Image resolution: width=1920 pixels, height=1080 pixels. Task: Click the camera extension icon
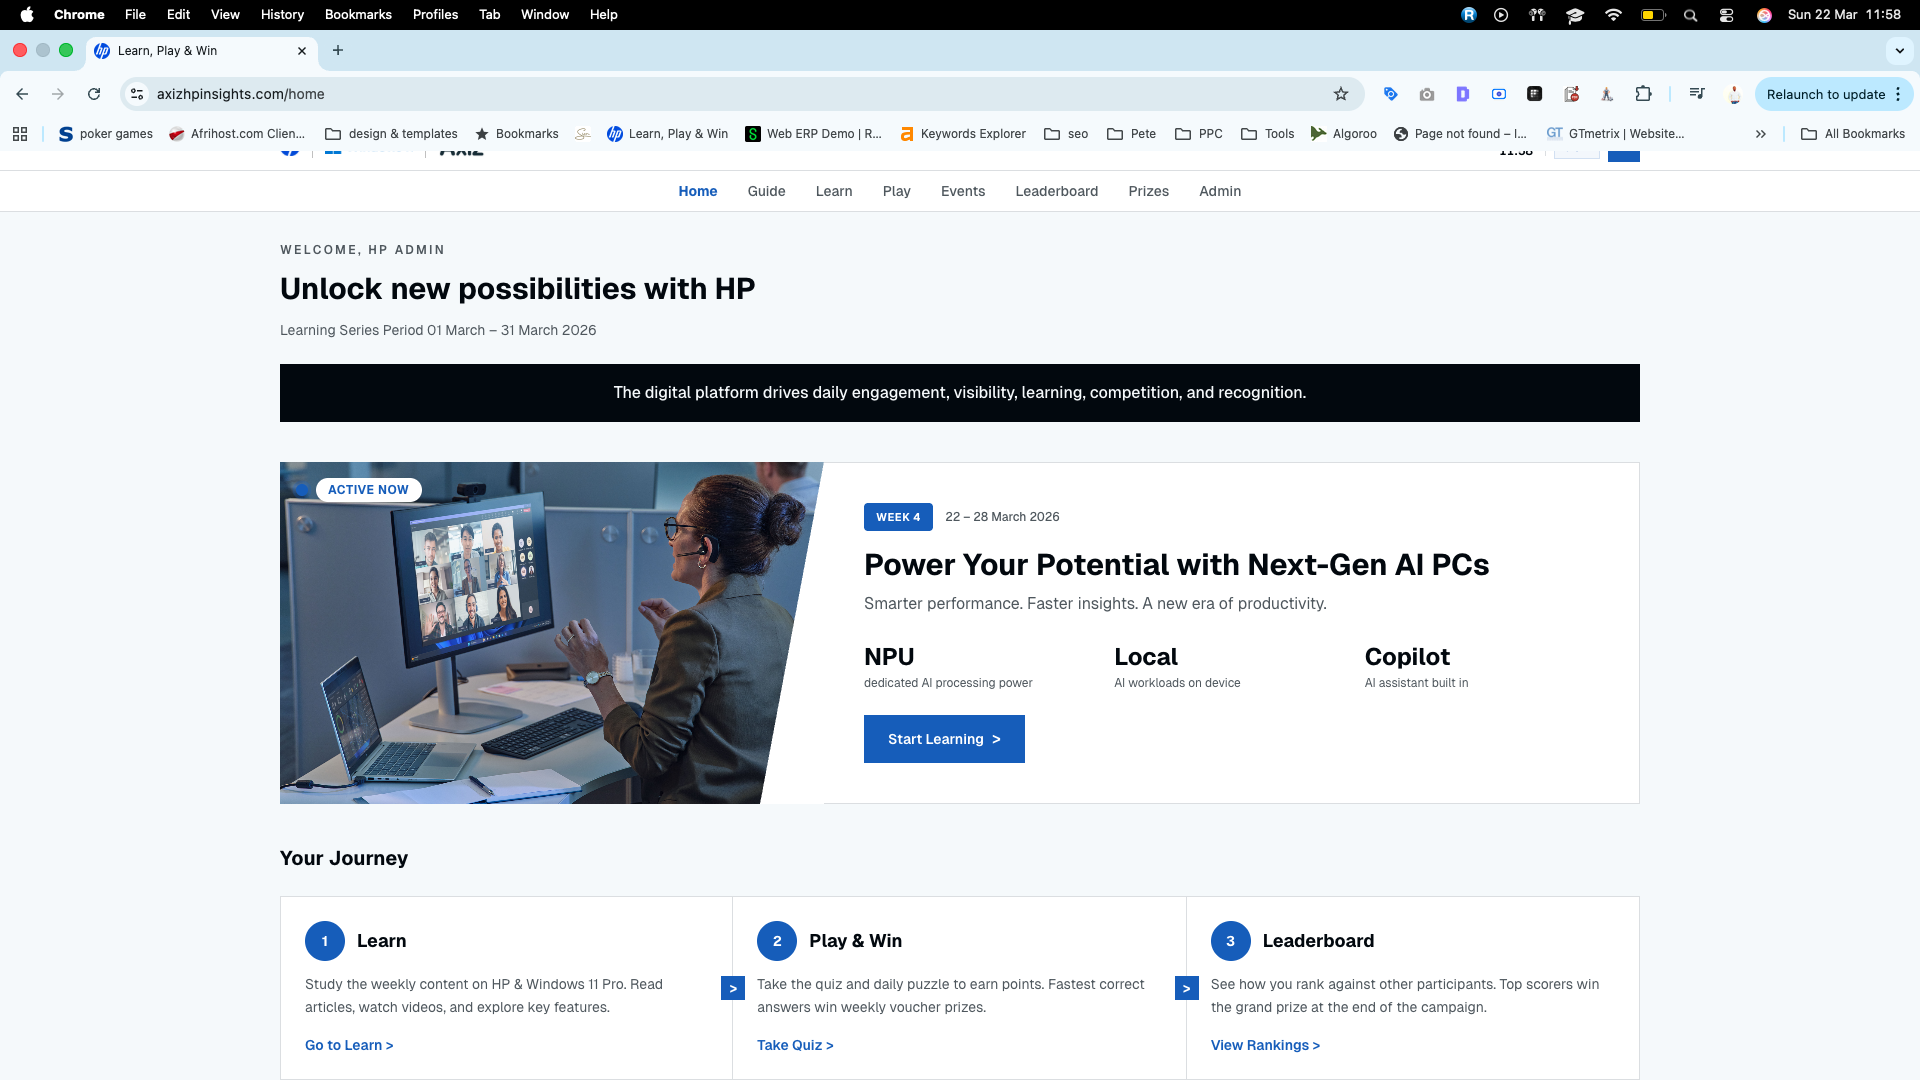point(1427,94)
